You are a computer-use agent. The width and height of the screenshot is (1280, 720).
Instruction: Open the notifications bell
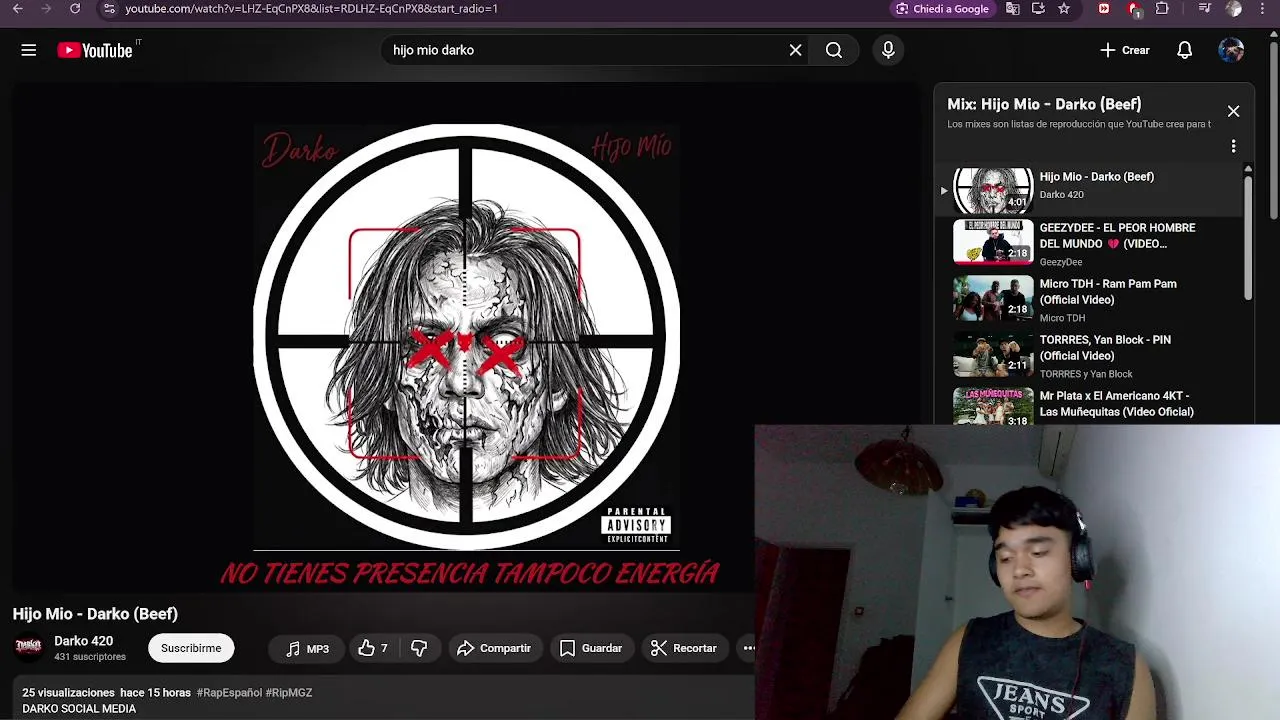click(x=1184, y=50)
